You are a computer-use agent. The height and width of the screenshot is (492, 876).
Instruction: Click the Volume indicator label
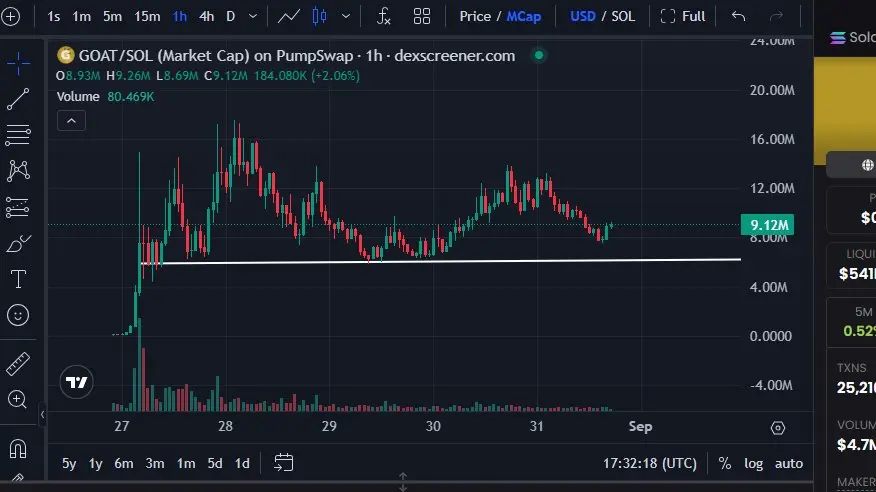pos(78,97)
